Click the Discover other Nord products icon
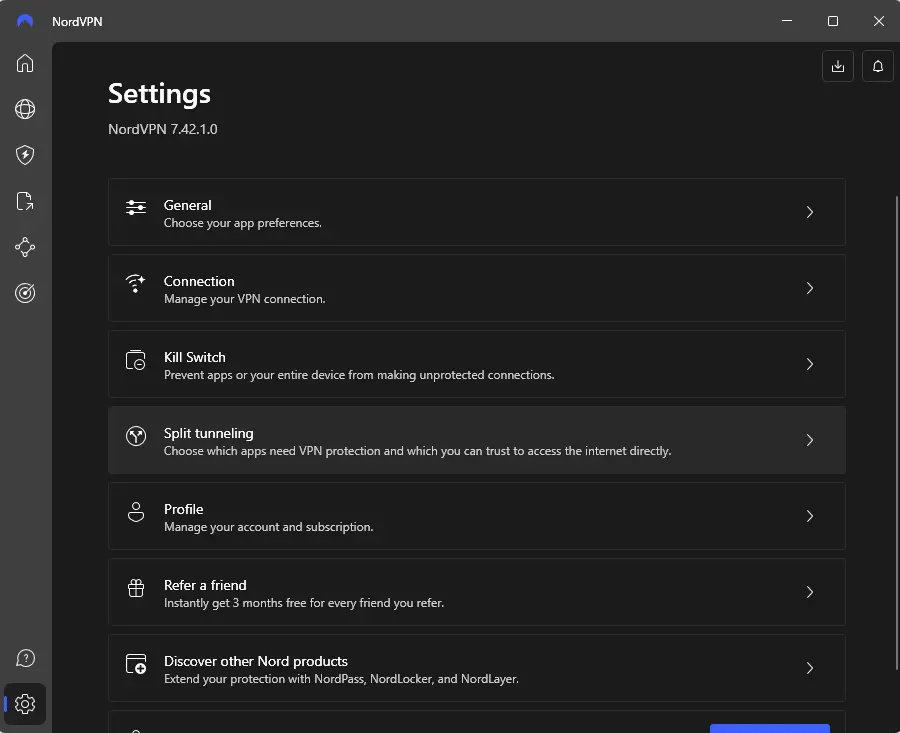The width and height of the screenshot is (900, 733). [136, 664]
